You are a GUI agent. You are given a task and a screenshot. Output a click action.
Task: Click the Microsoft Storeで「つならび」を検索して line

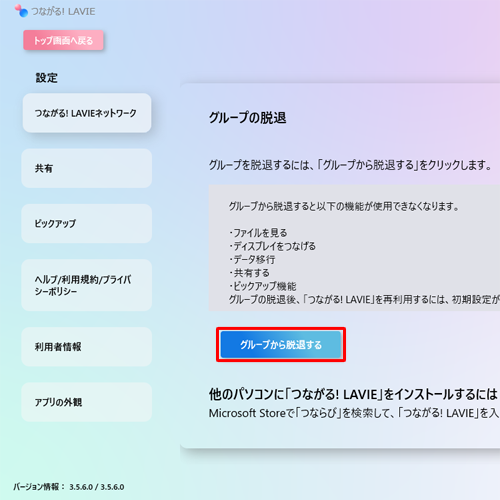[x=354, y=413]
